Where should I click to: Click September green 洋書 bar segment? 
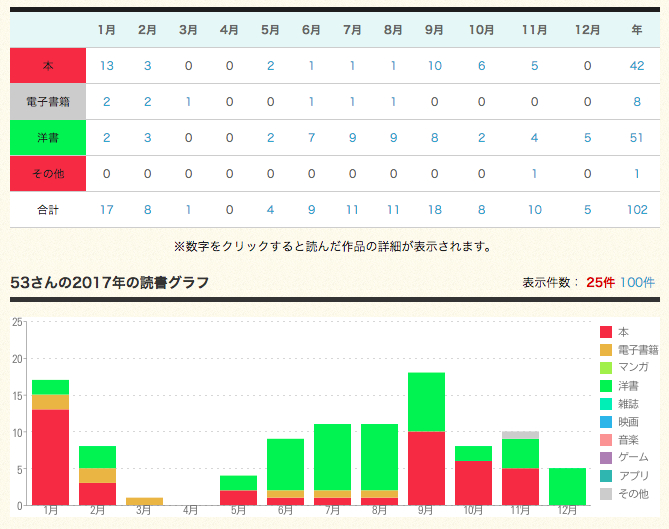click(x=426, y=402)
